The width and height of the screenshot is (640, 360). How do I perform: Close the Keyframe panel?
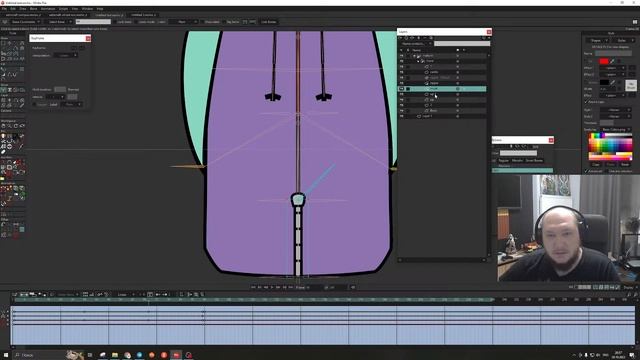coord(88,38)
